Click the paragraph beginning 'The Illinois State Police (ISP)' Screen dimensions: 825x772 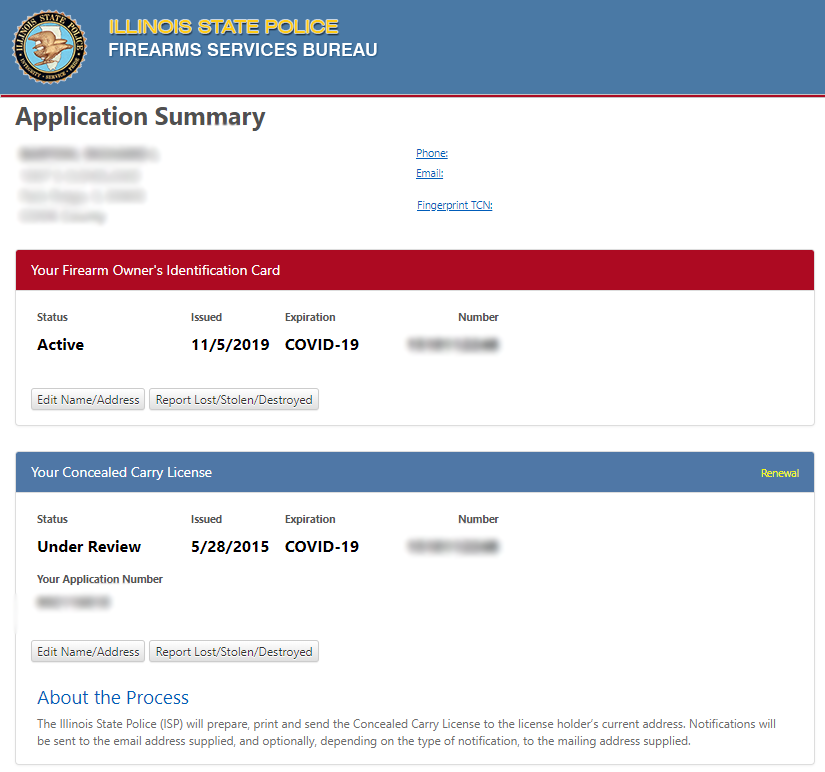(406, 732)
